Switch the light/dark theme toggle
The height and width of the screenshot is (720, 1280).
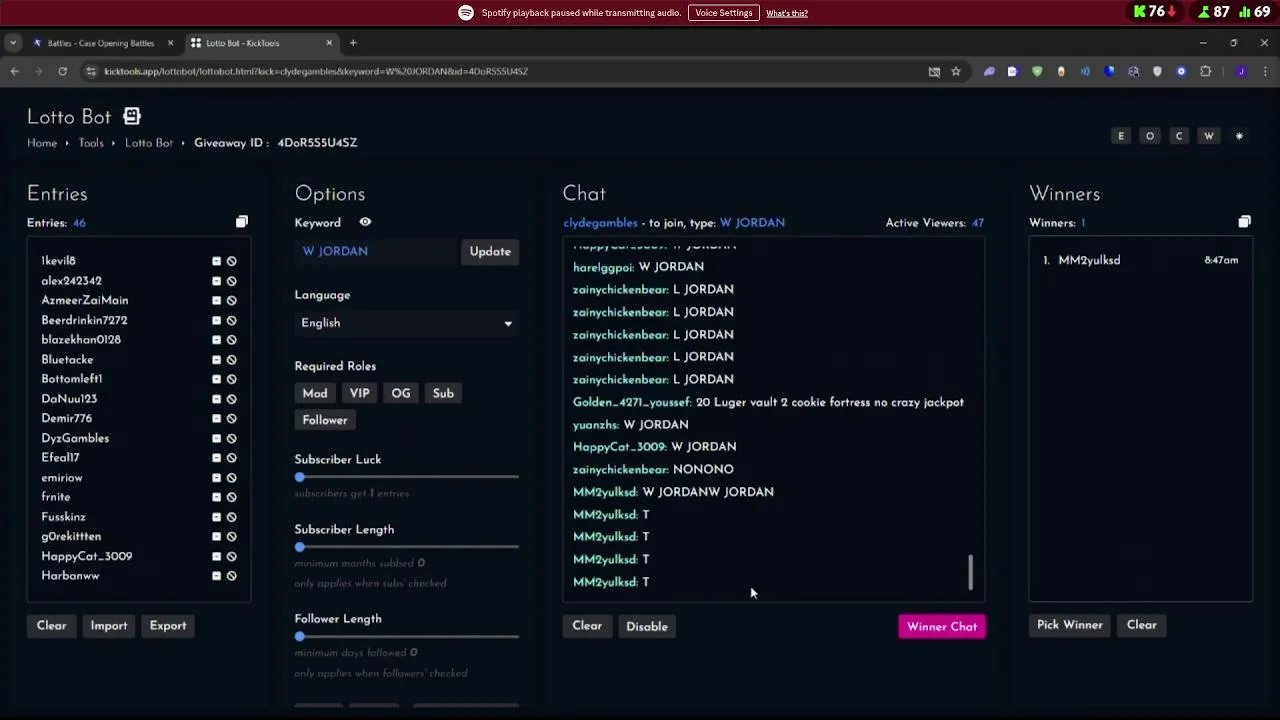pyautogui.click(x=1239, y=136)
